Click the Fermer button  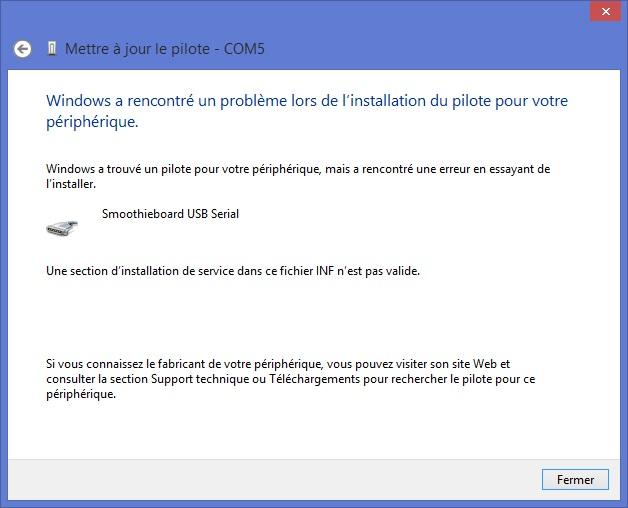[x=575, y=480]
